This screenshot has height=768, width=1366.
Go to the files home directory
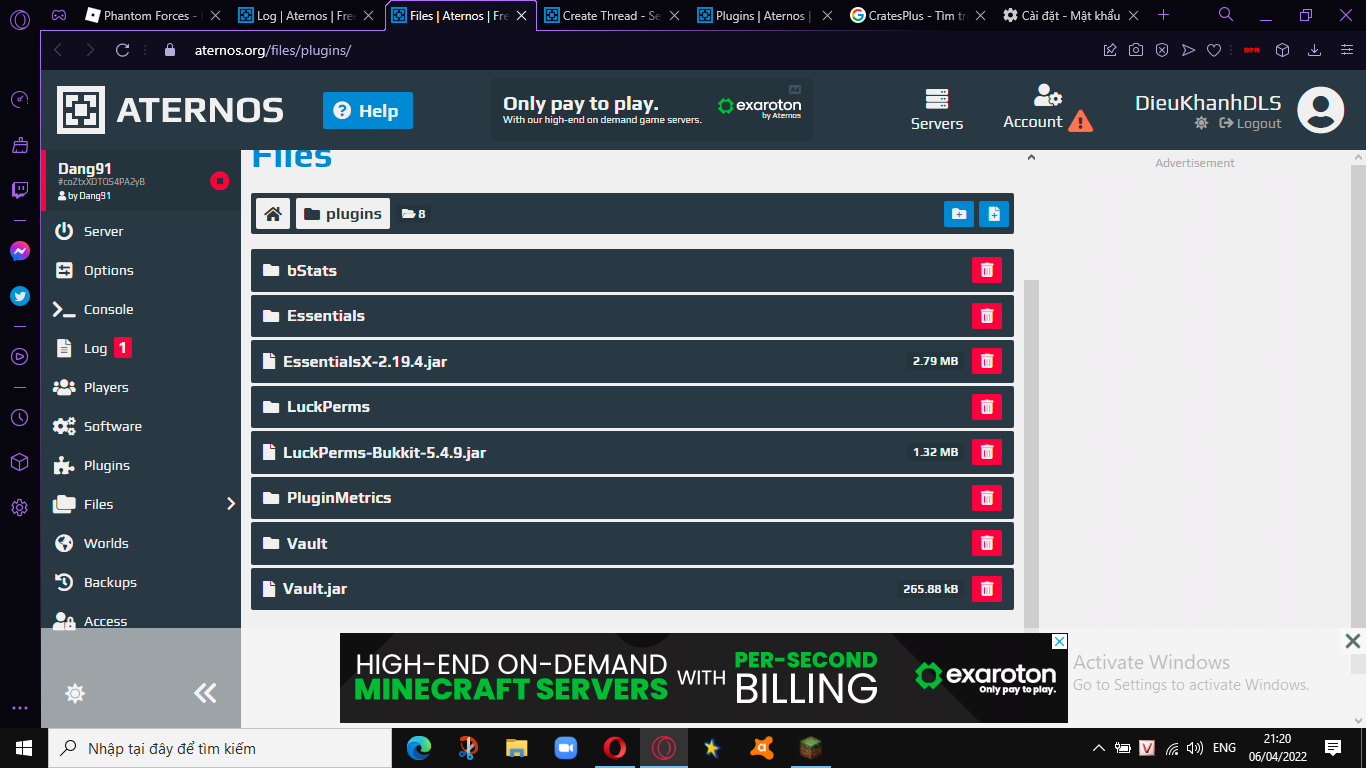pyautogui.click(x=273, y=213)
